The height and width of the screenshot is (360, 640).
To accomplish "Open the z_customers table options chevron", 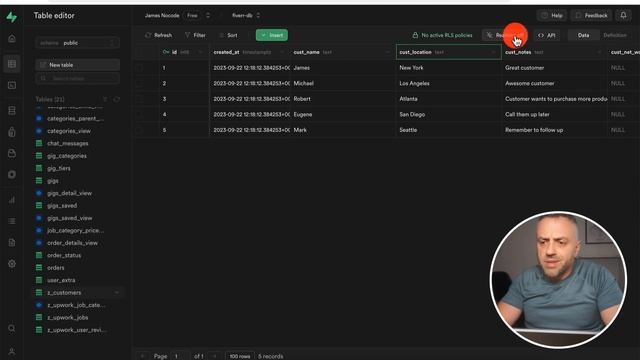I will (117, 293).
